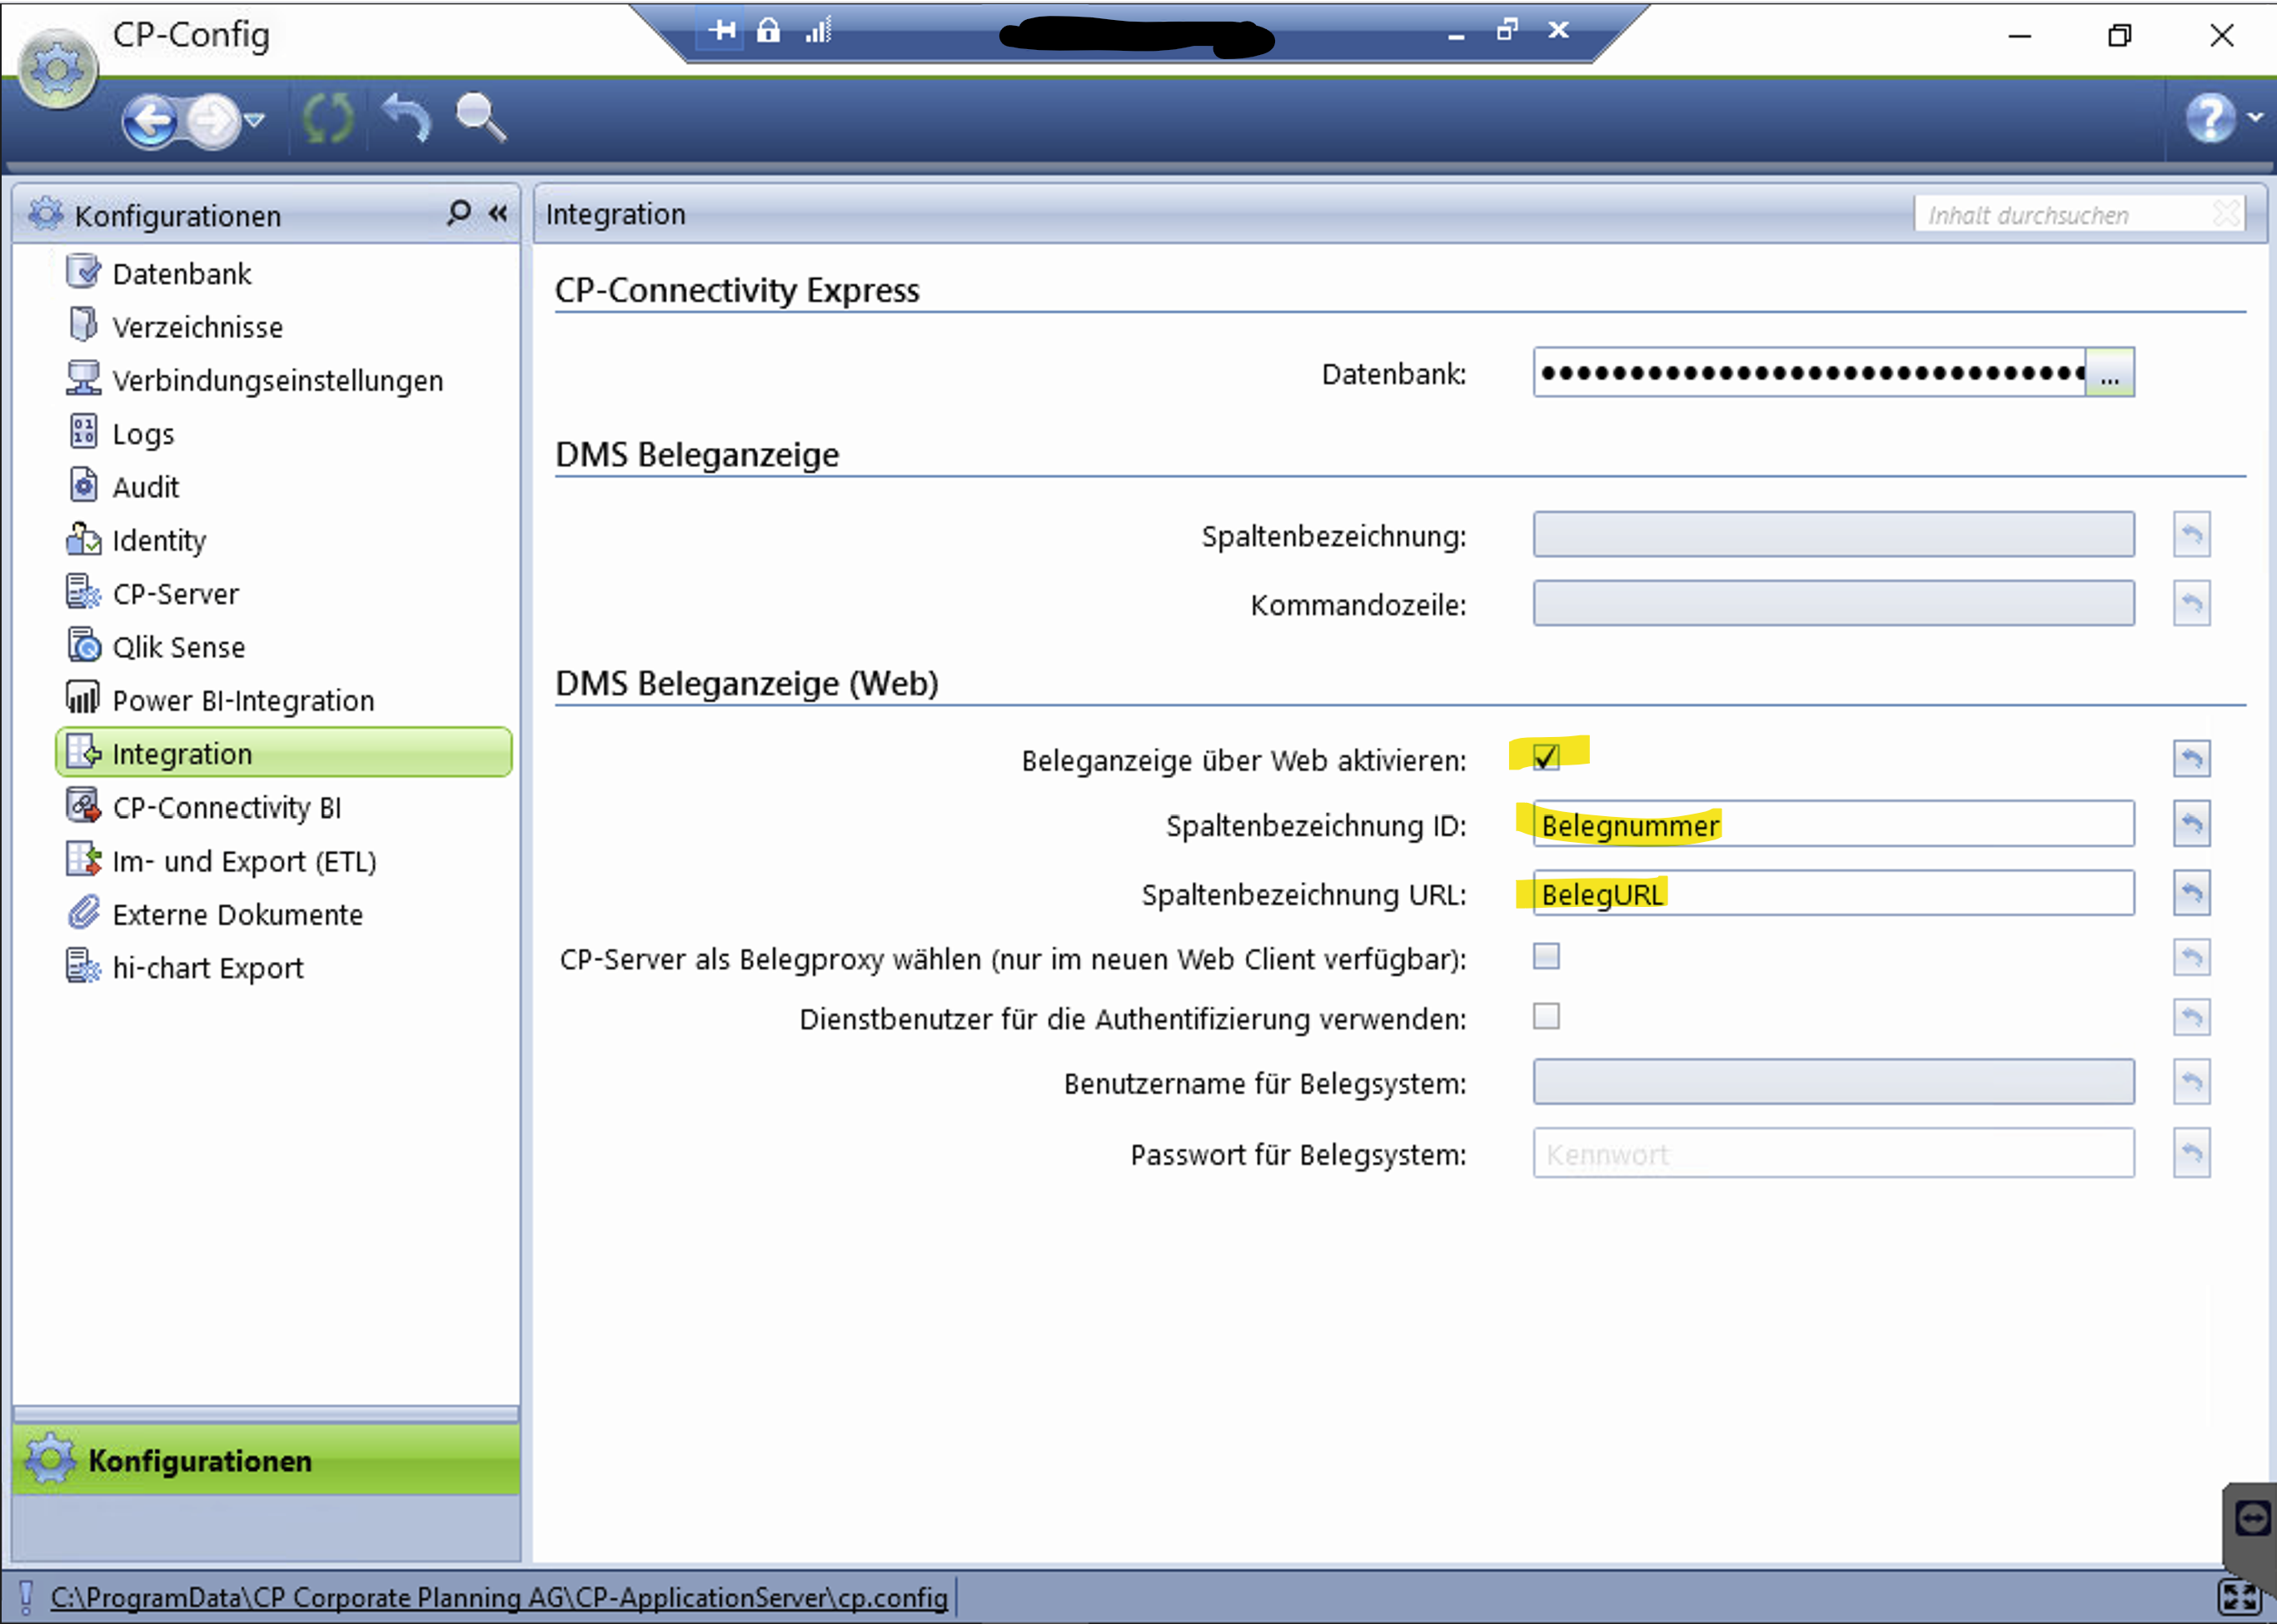Open the Qlik Sense configuration
2277x1624 pixels.
tap(178, 647)
